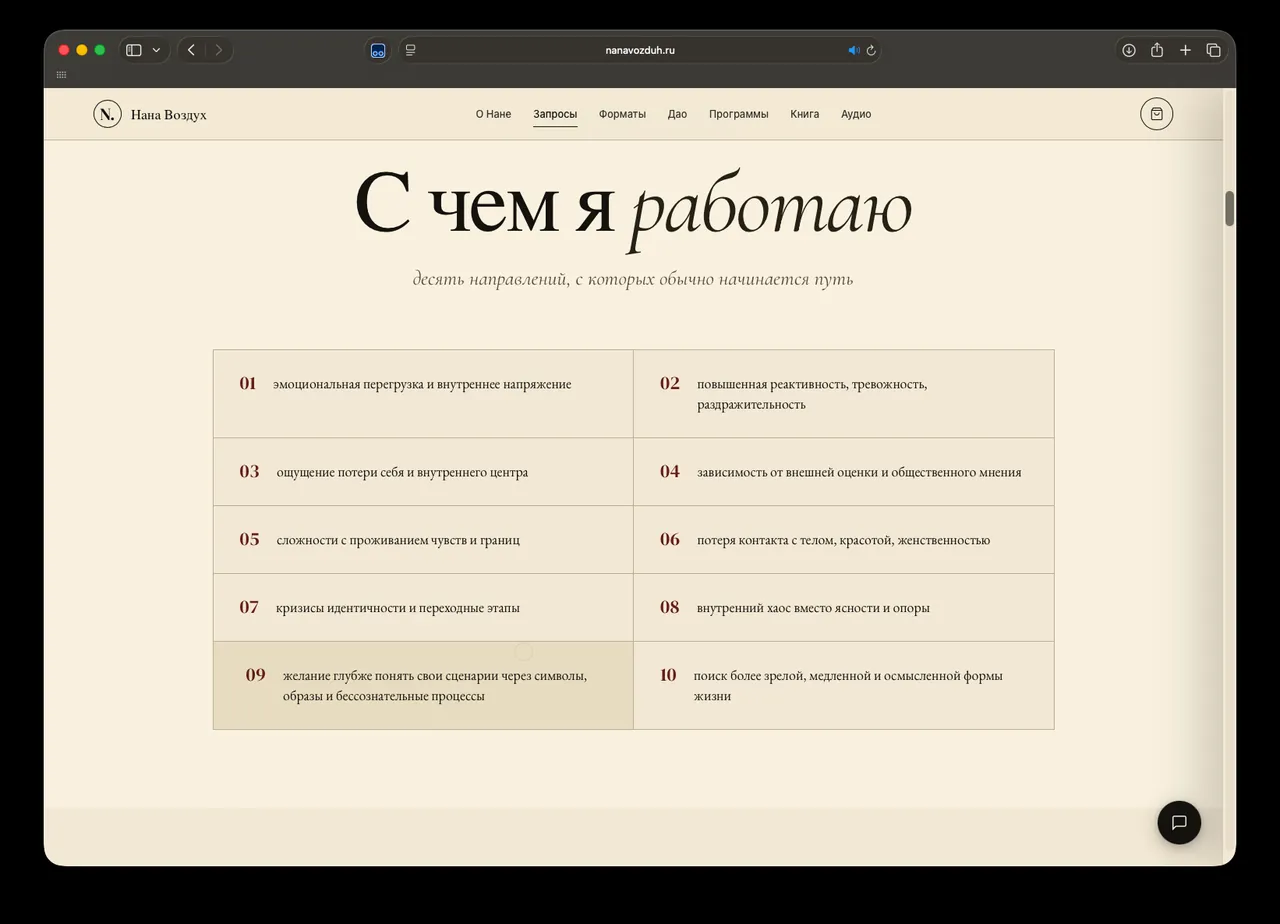The width and height of the screenshot is (1280, 924).
Task: Show tab overview icon
Action: [1213, 50]
